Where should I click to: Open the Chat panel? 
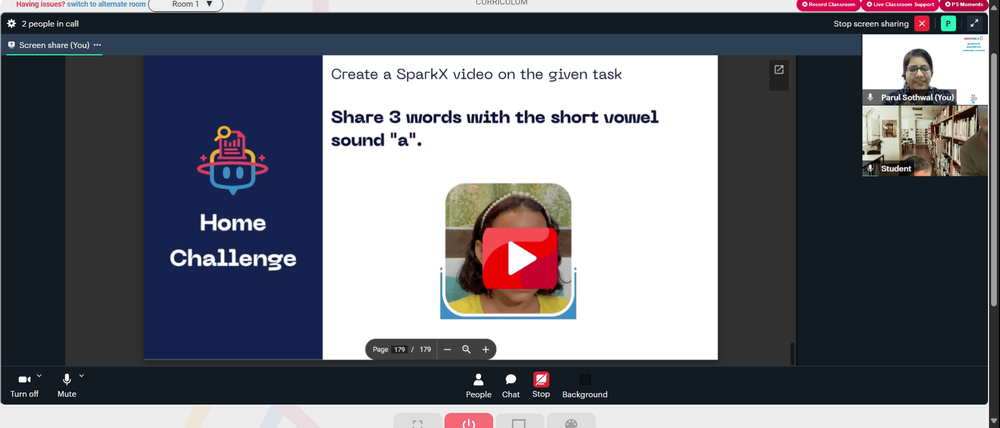(x=511, y=386)
